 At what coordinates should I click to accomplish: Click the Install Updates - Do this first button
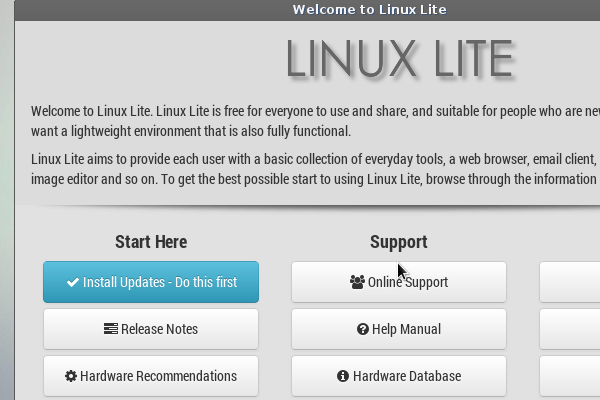coord(151,282)
